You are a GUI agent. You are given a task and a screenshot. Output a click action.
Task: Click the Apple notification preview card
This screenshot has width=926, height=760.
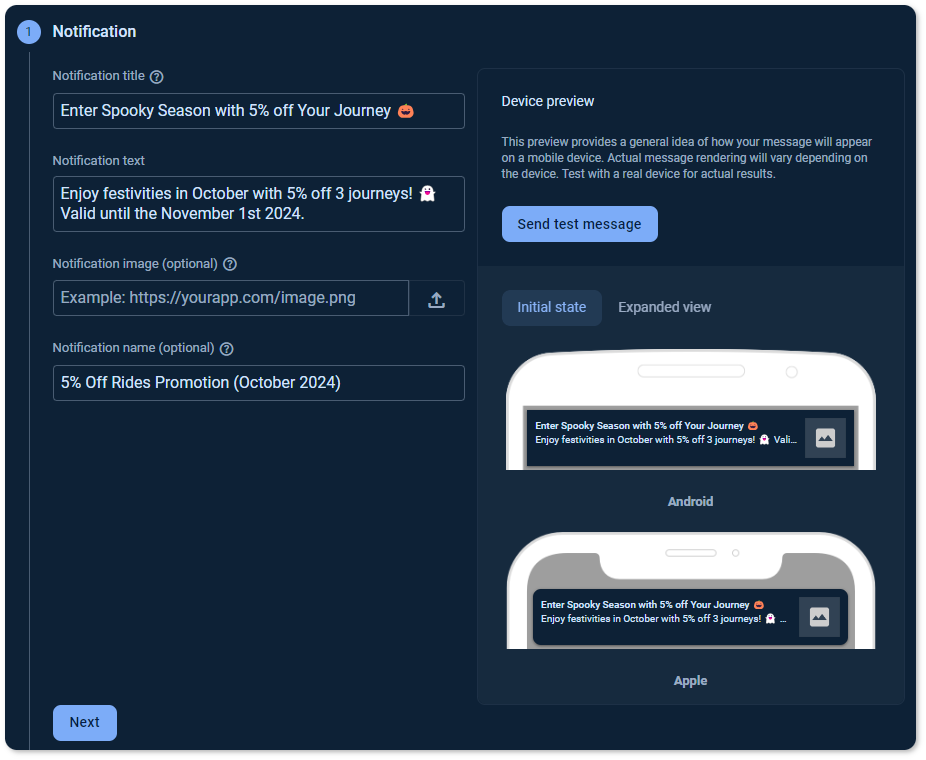[x=690, y=618]
